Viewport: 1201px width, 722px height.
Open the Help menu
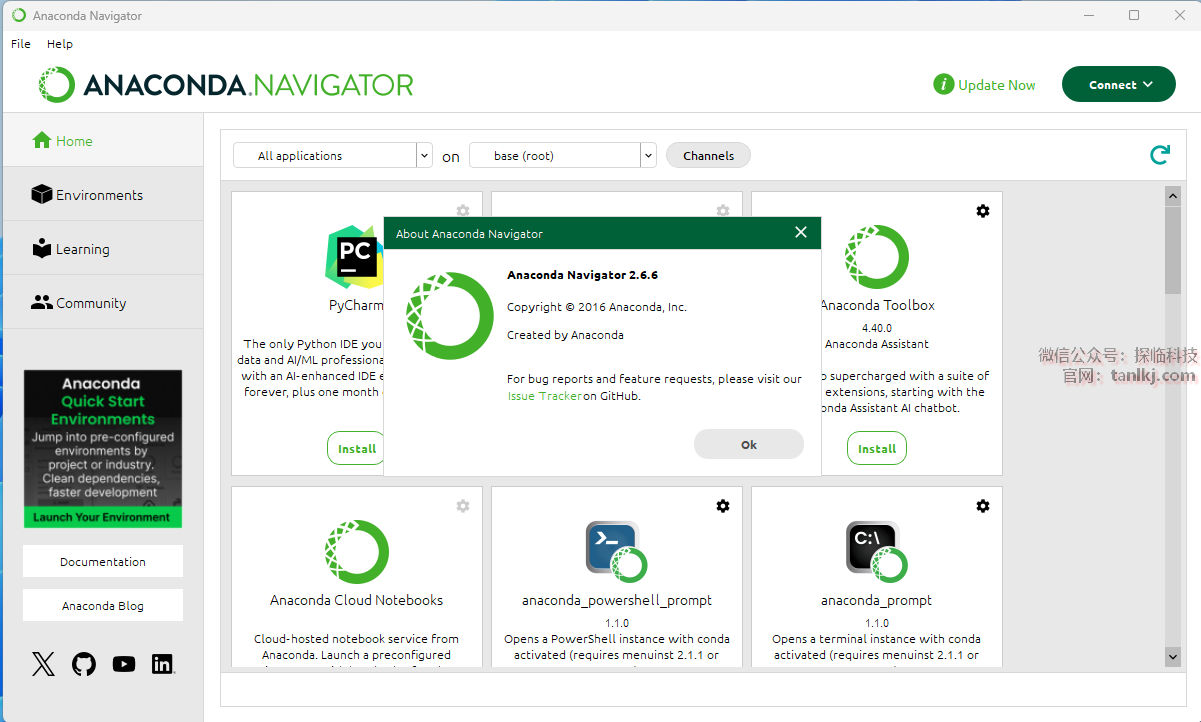(60, 44)
